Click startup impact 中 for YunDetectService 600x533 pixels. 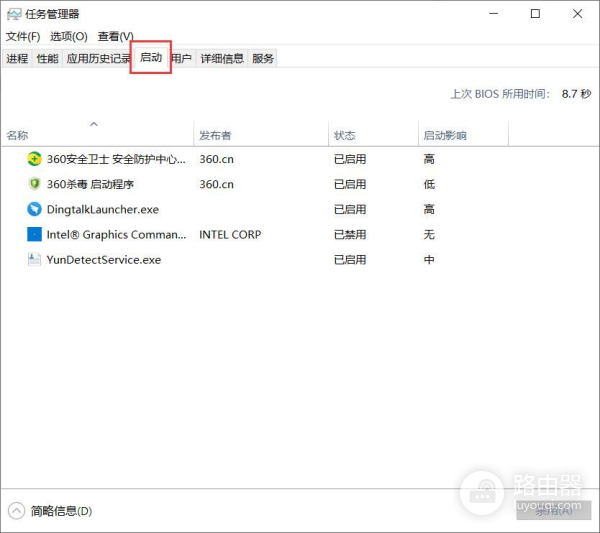tap(429, 259)
